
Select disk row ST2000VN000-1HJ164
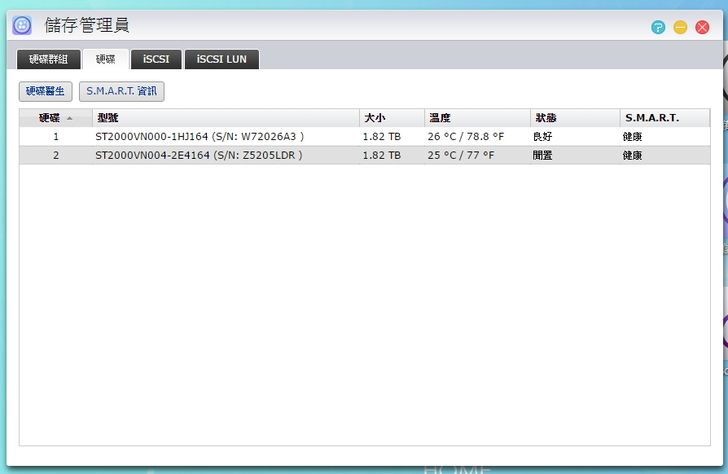point(364,136)
